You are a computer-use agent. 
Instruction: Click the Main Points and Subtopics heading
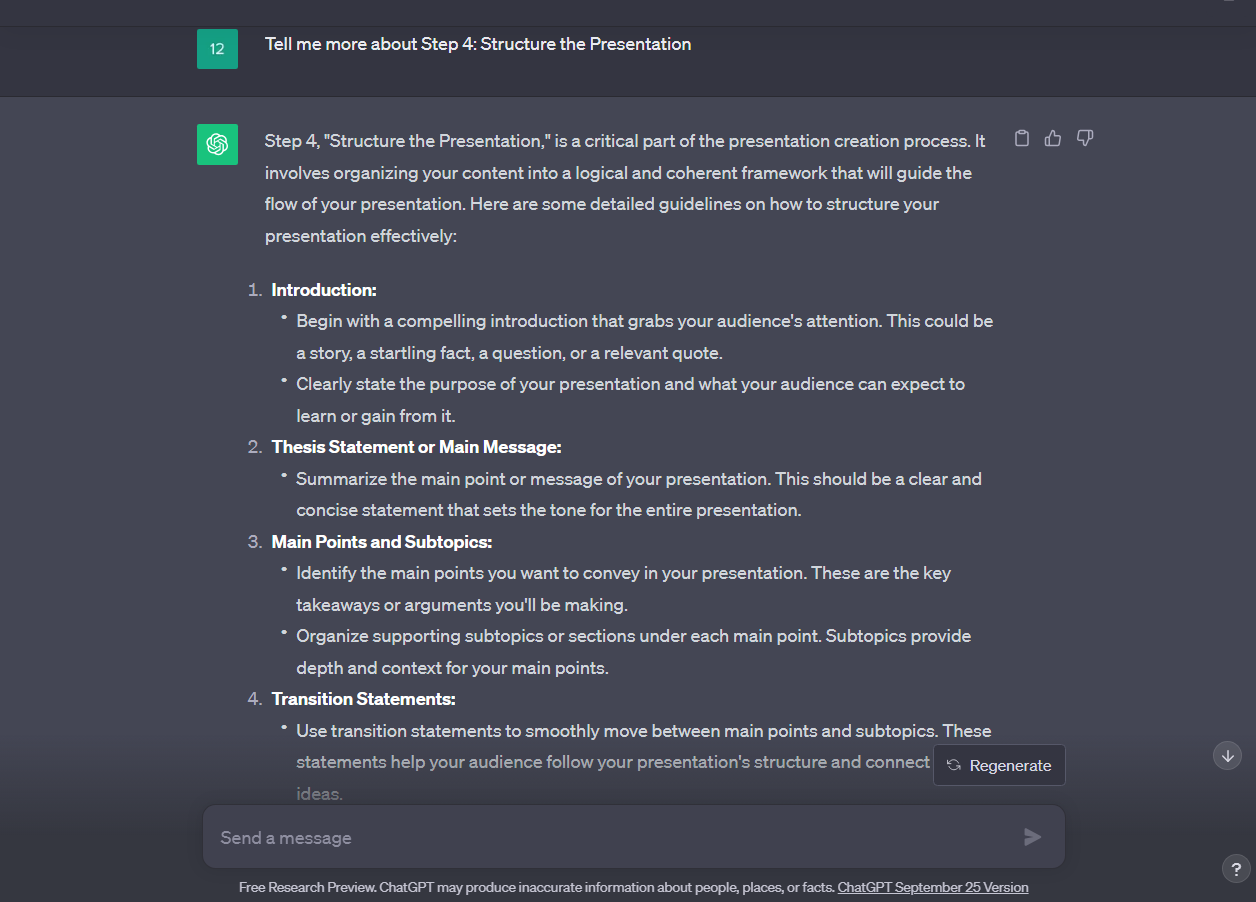(x=382, y=542)
